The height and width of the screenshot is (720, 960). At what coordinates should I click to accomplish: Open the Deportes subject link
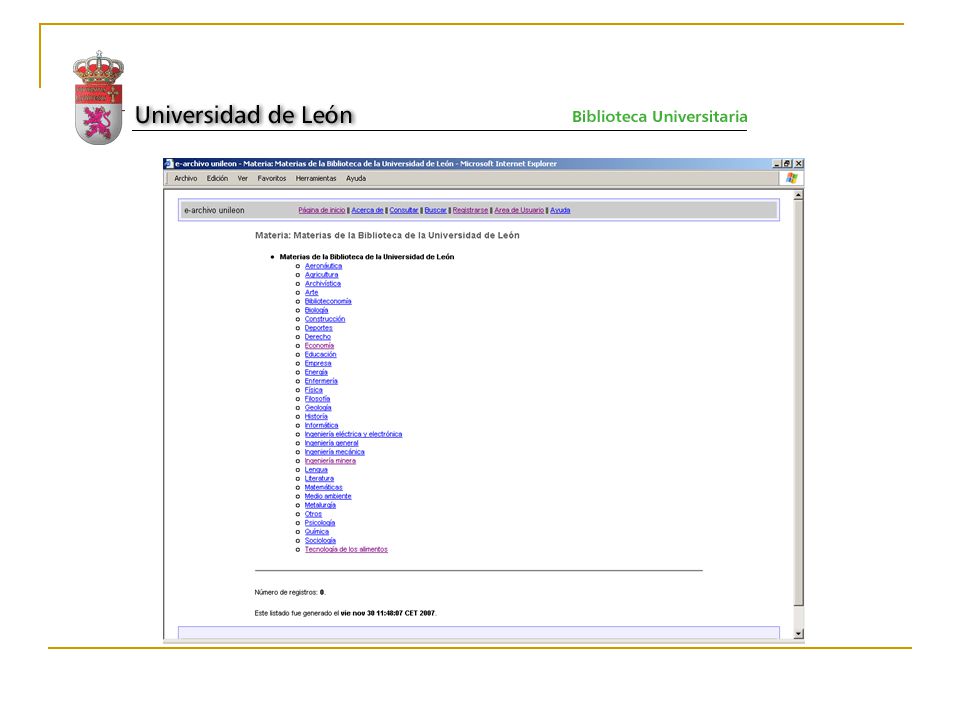318,328
